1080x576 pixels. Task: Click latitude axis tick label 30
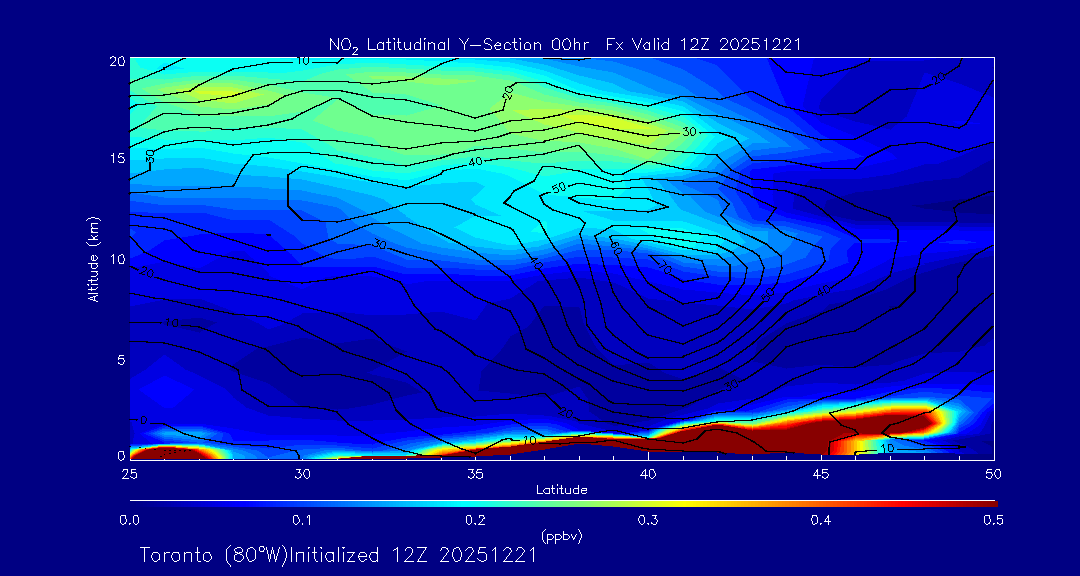[302, 474]
